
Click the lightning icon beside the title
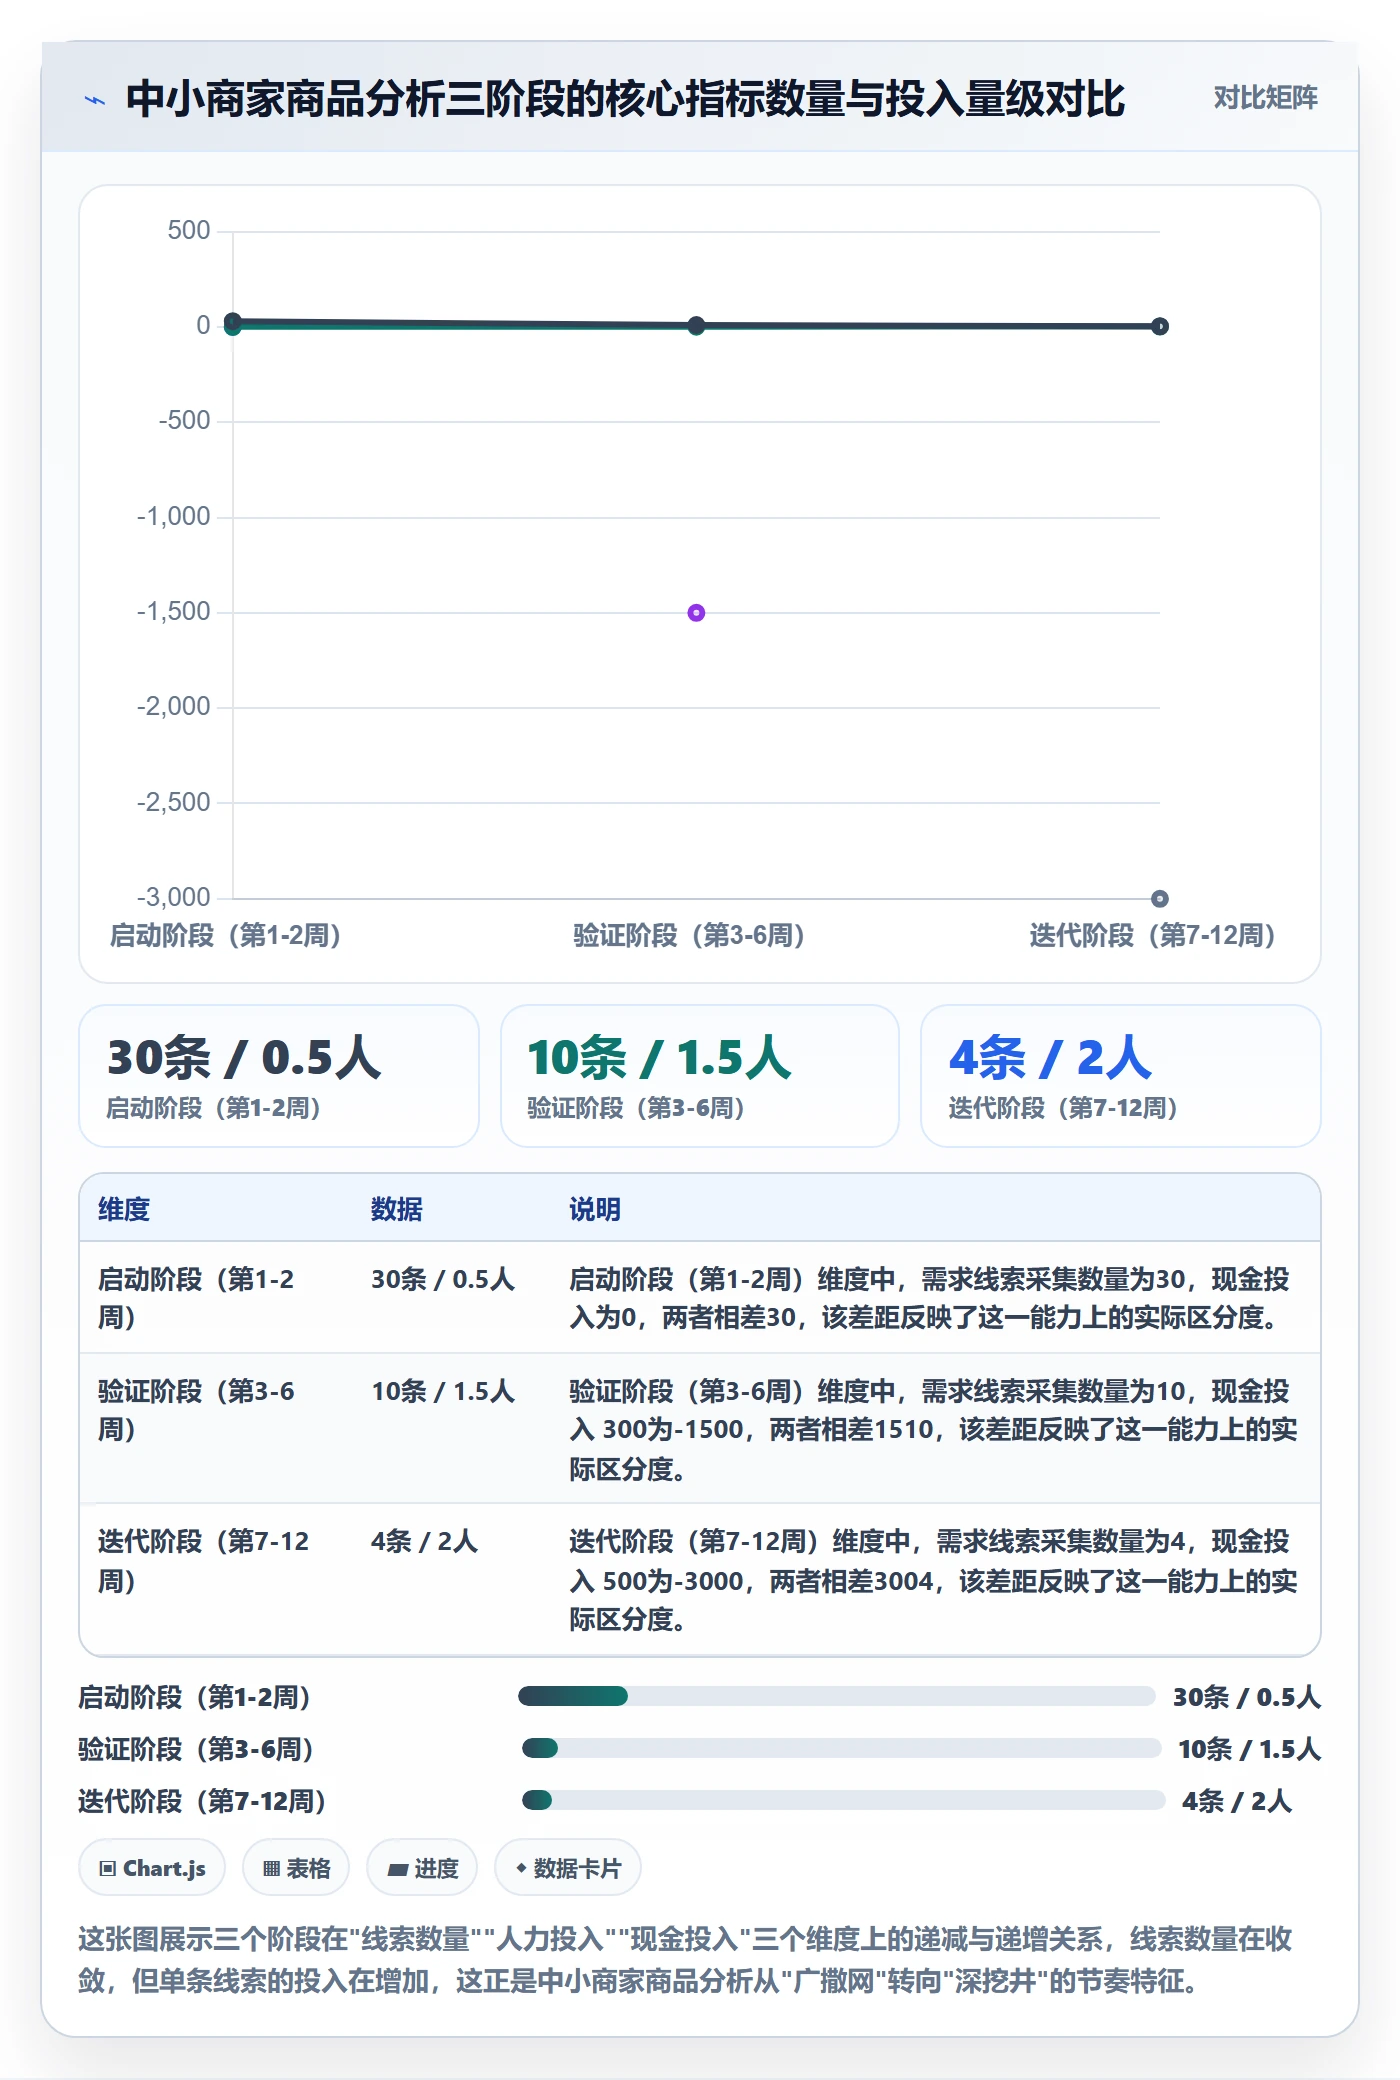[95, 99]
